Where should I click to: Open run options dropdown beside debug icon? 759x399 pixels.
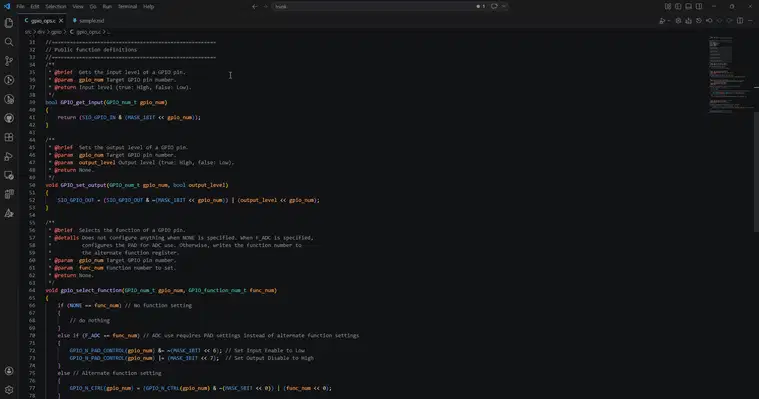669,21
